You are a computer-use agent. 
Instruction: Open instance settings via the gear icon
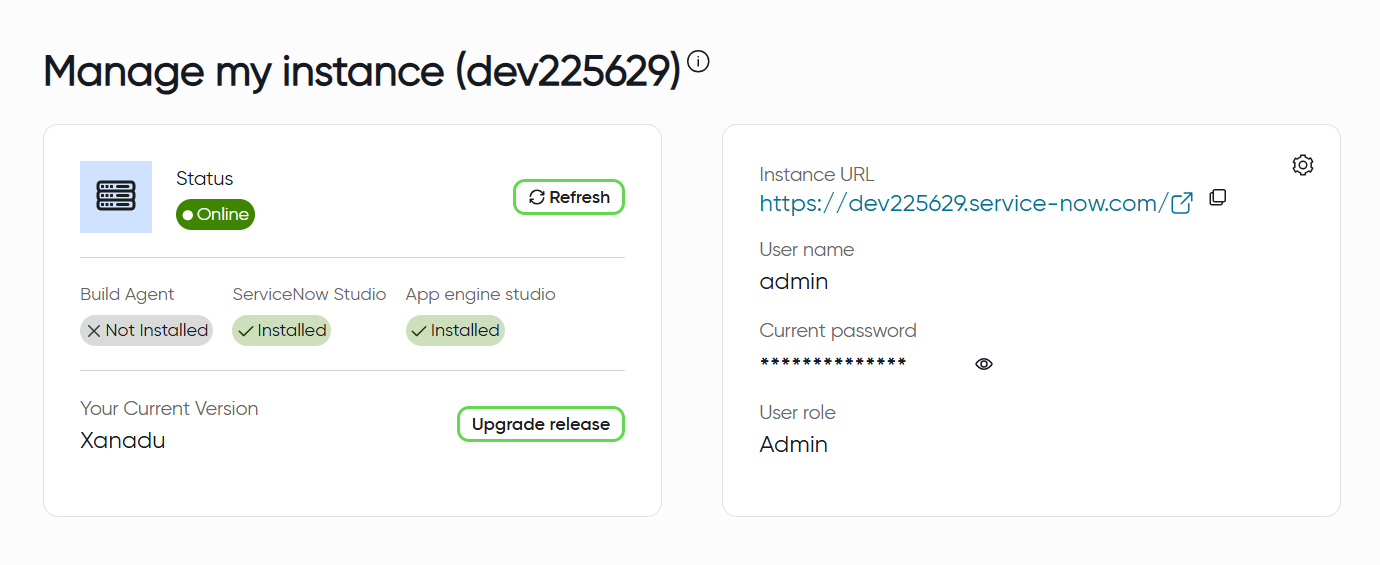[x=1302, y=165]
